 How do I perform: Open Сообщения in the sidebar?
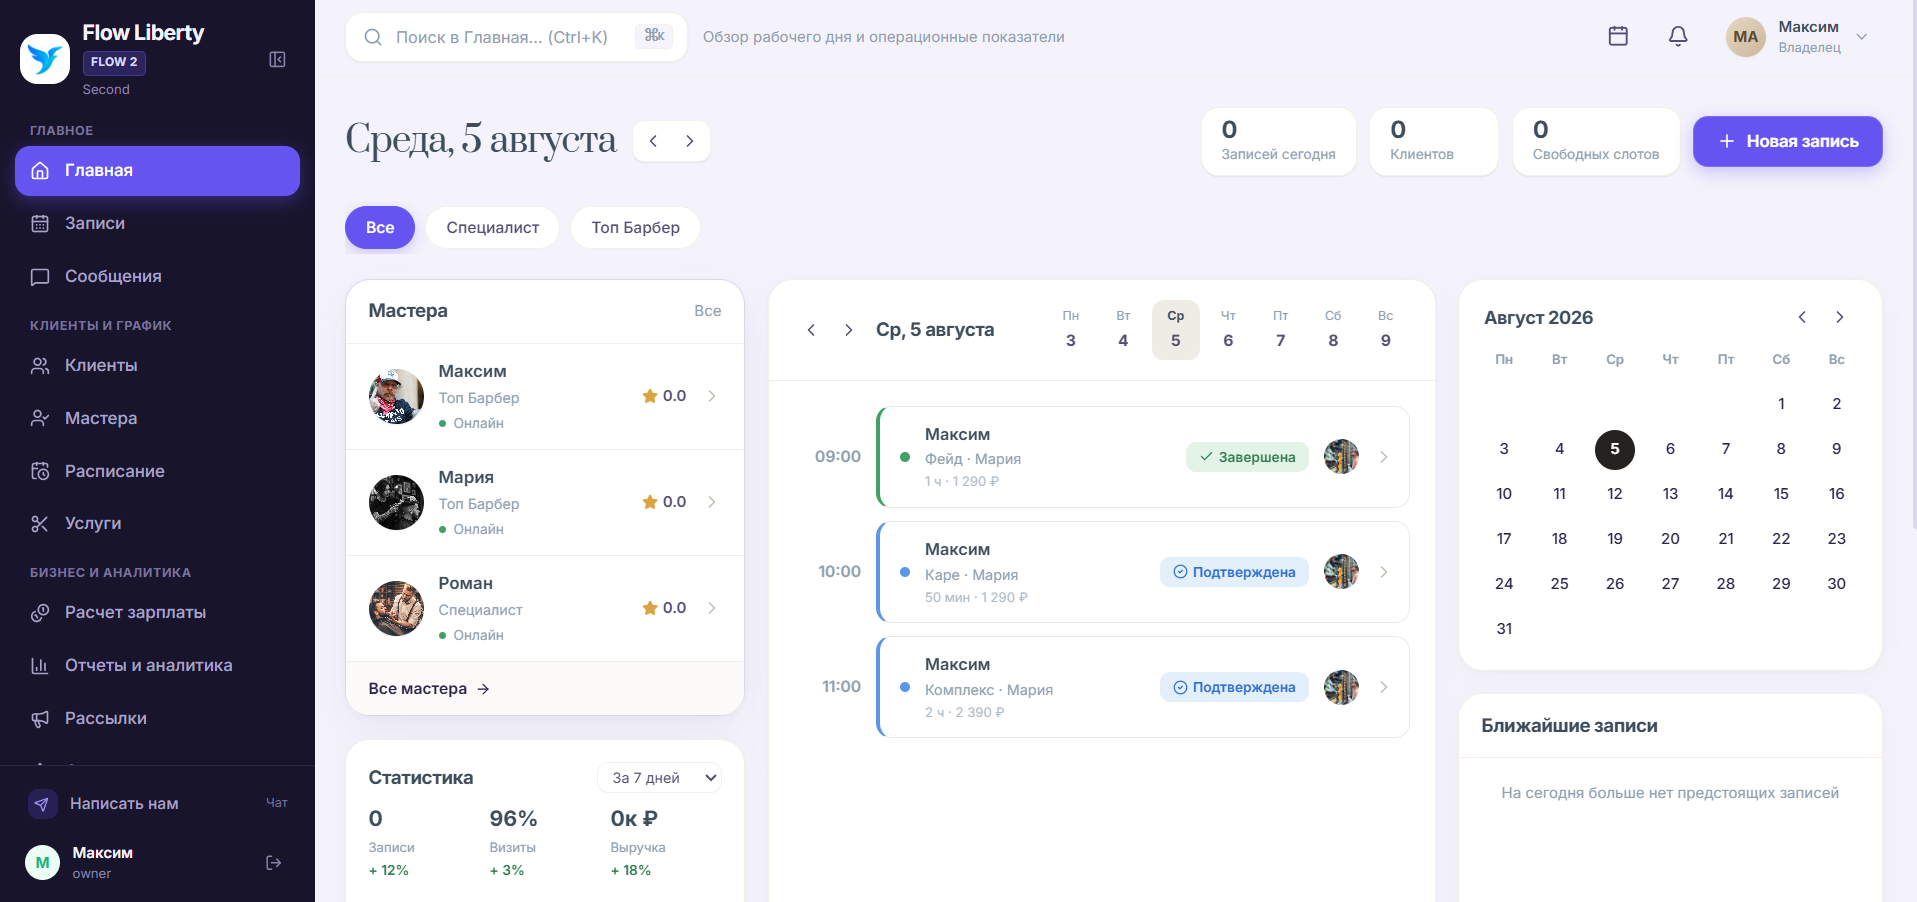pos(157,277)
